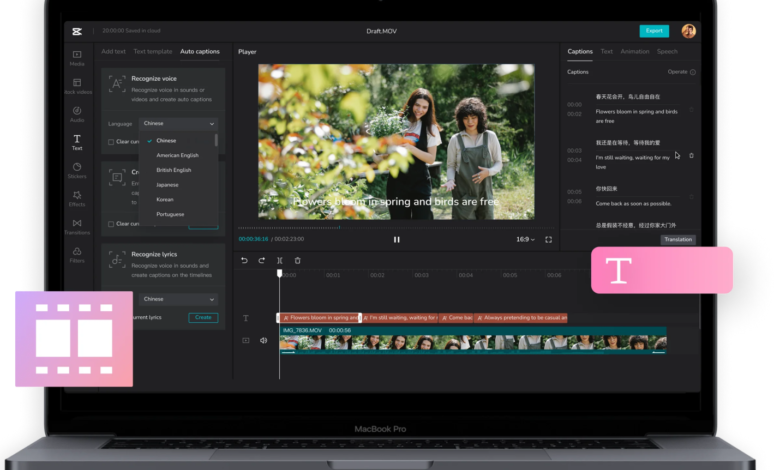
Task: Delete the "I'm still waiting" caption
Action: (x=691, y=156)
